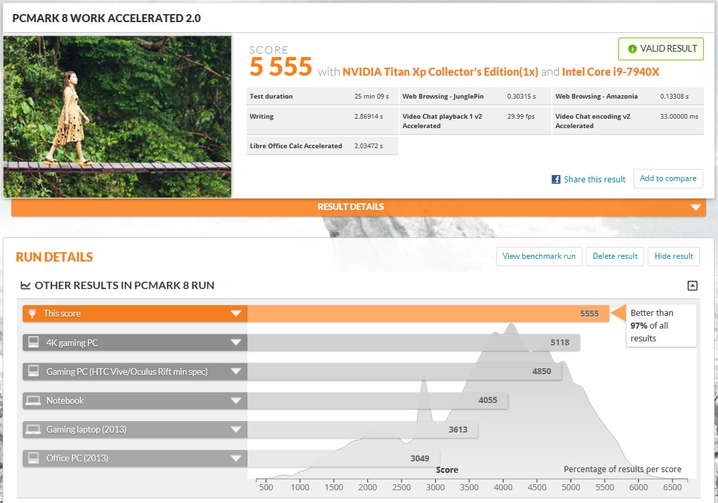The image size is (718, 503).
Task: Click the monitor icon for Gaming PC HTC Vive row
Action: (33, 371)
